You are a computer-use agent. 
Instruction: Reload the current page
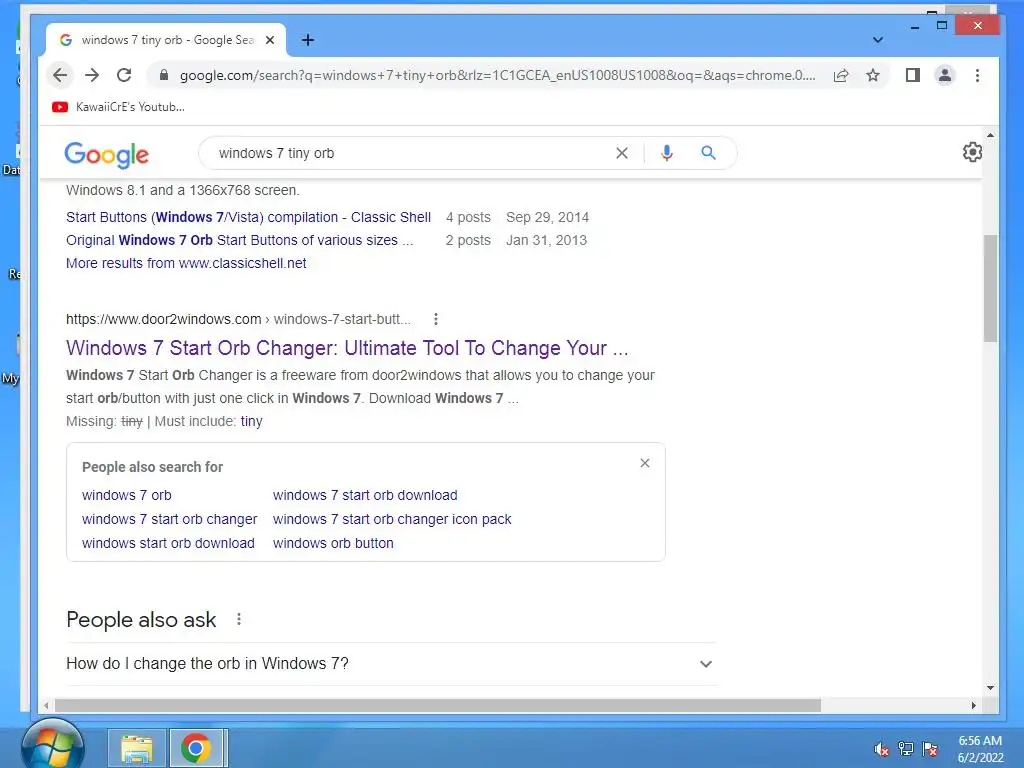(x=124, y=75)
